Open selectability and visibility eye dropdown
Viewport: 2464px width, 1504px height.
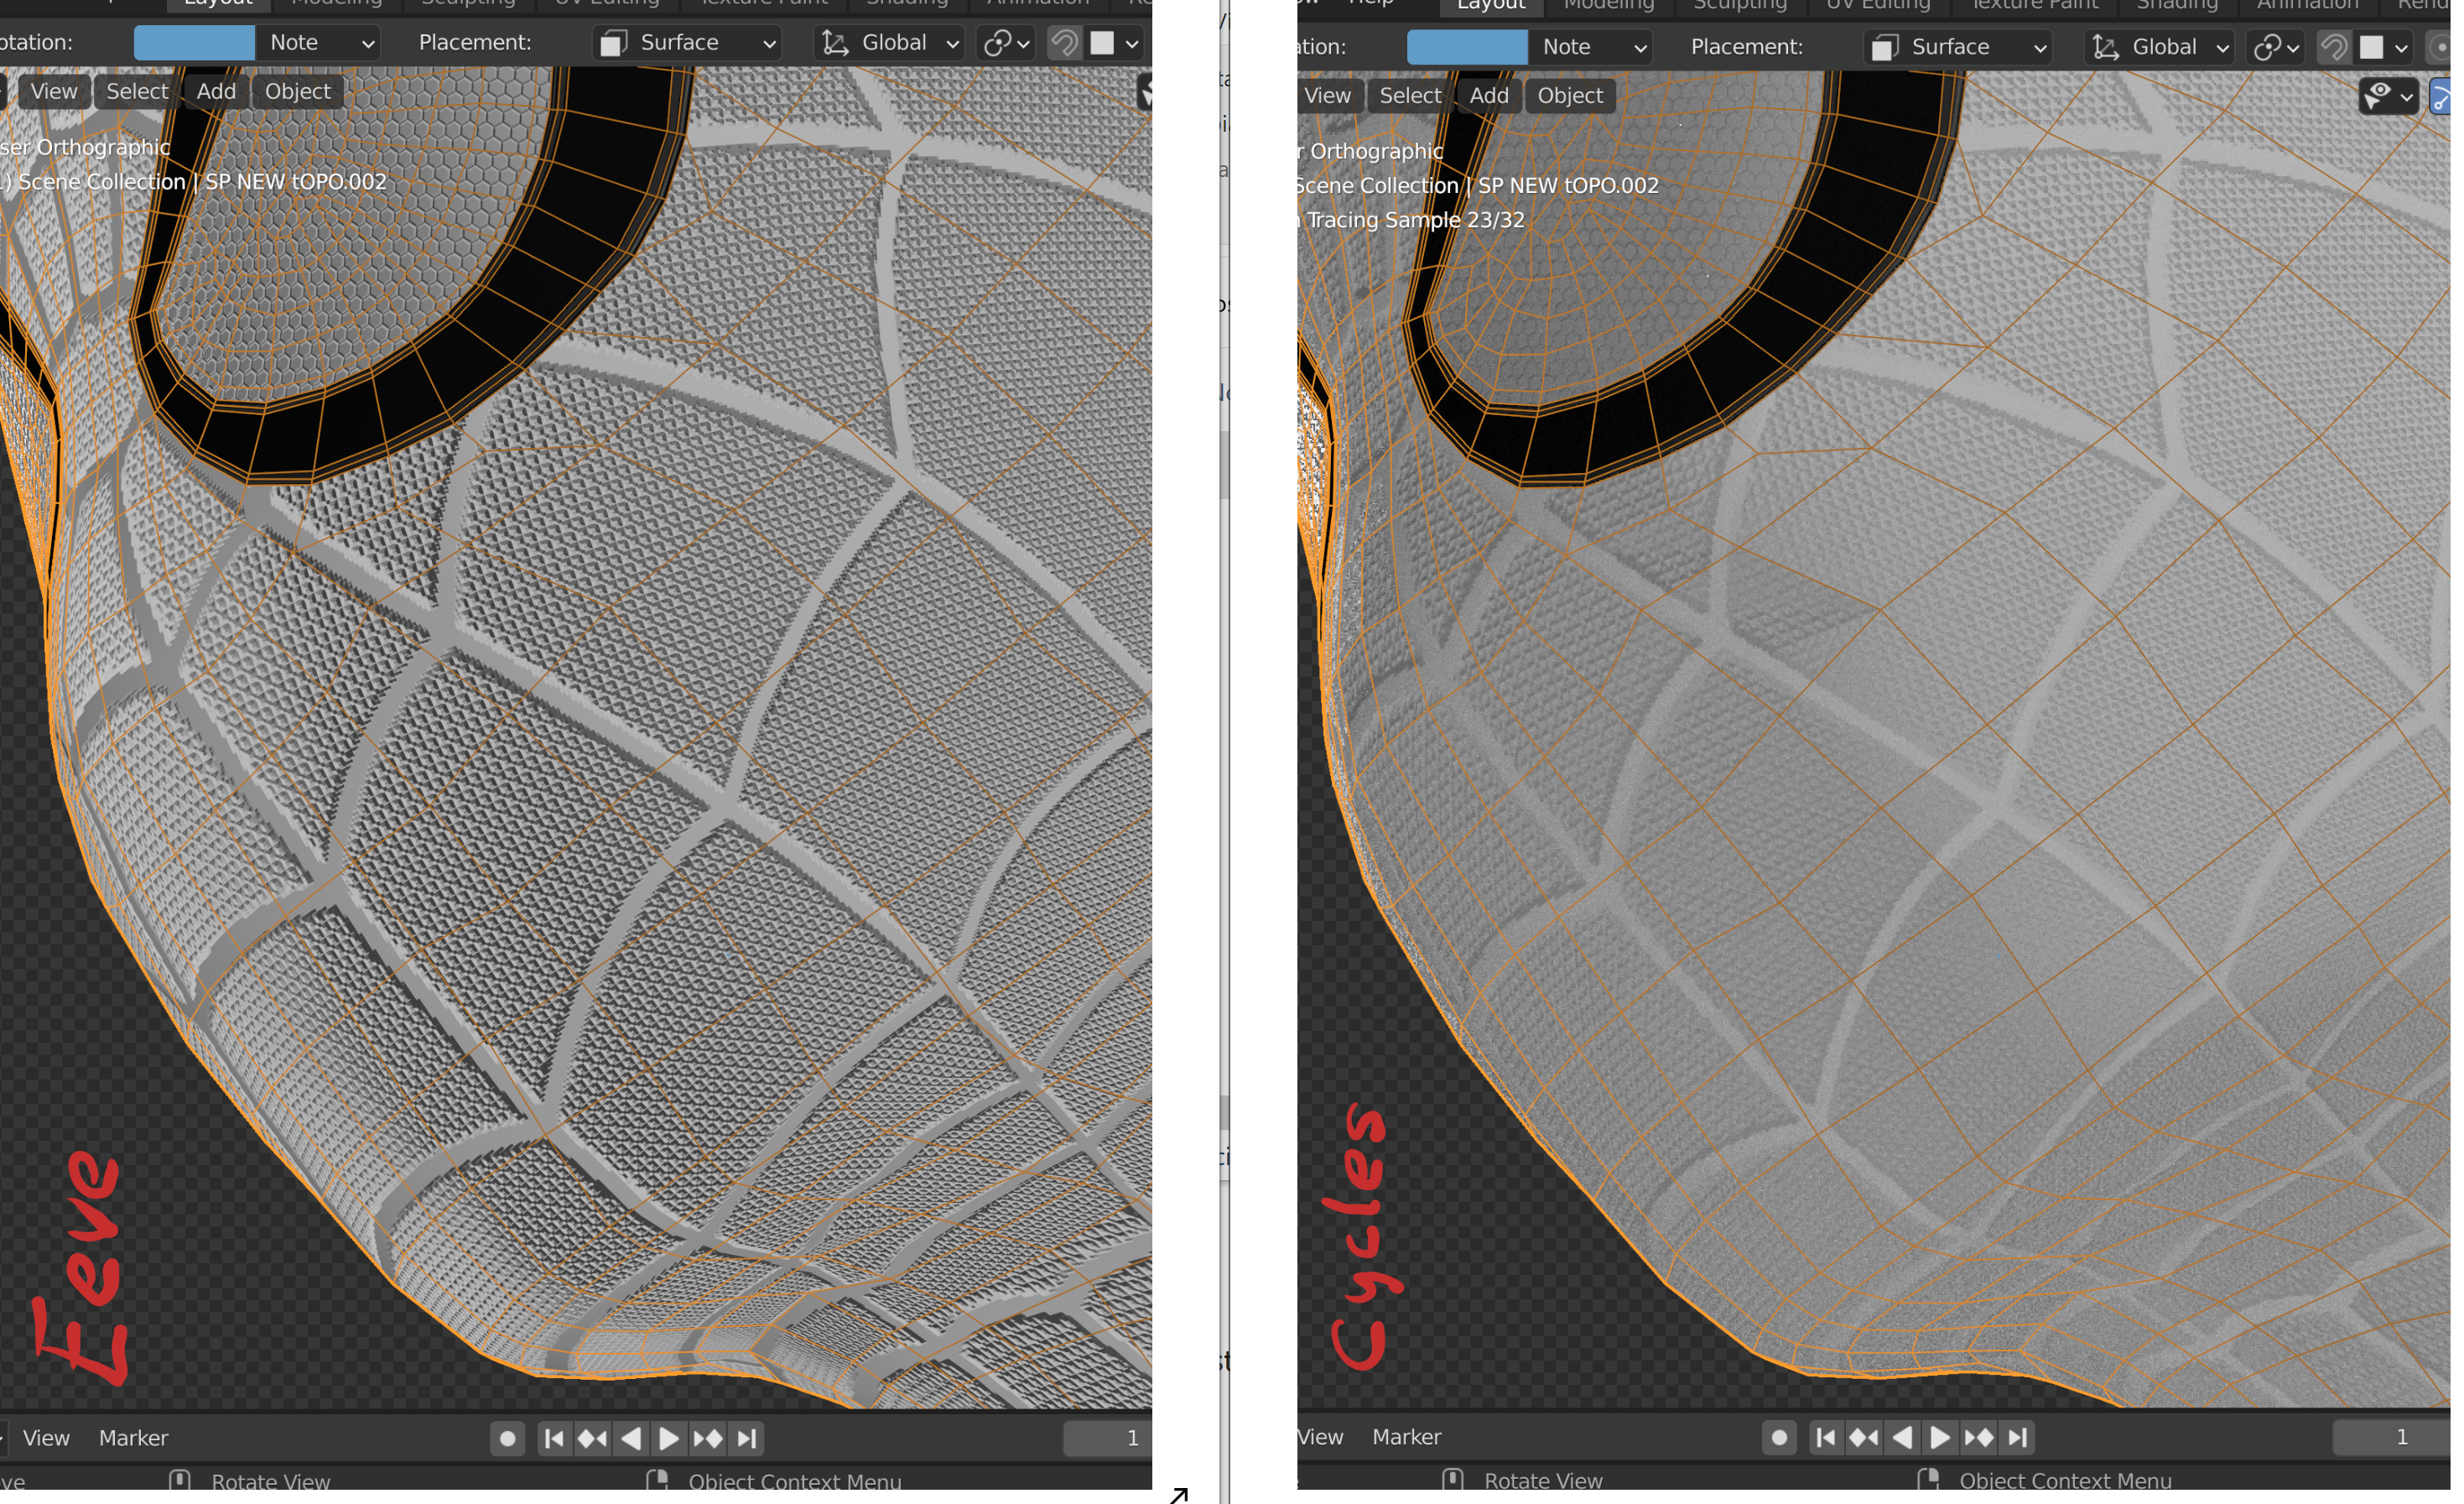click(2388, 96)
